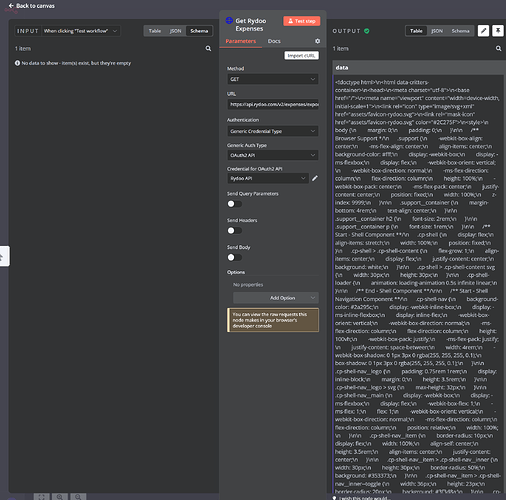Turn on Send Headers switch
This screenshot has width=506, height=500.
click(234, 231)
